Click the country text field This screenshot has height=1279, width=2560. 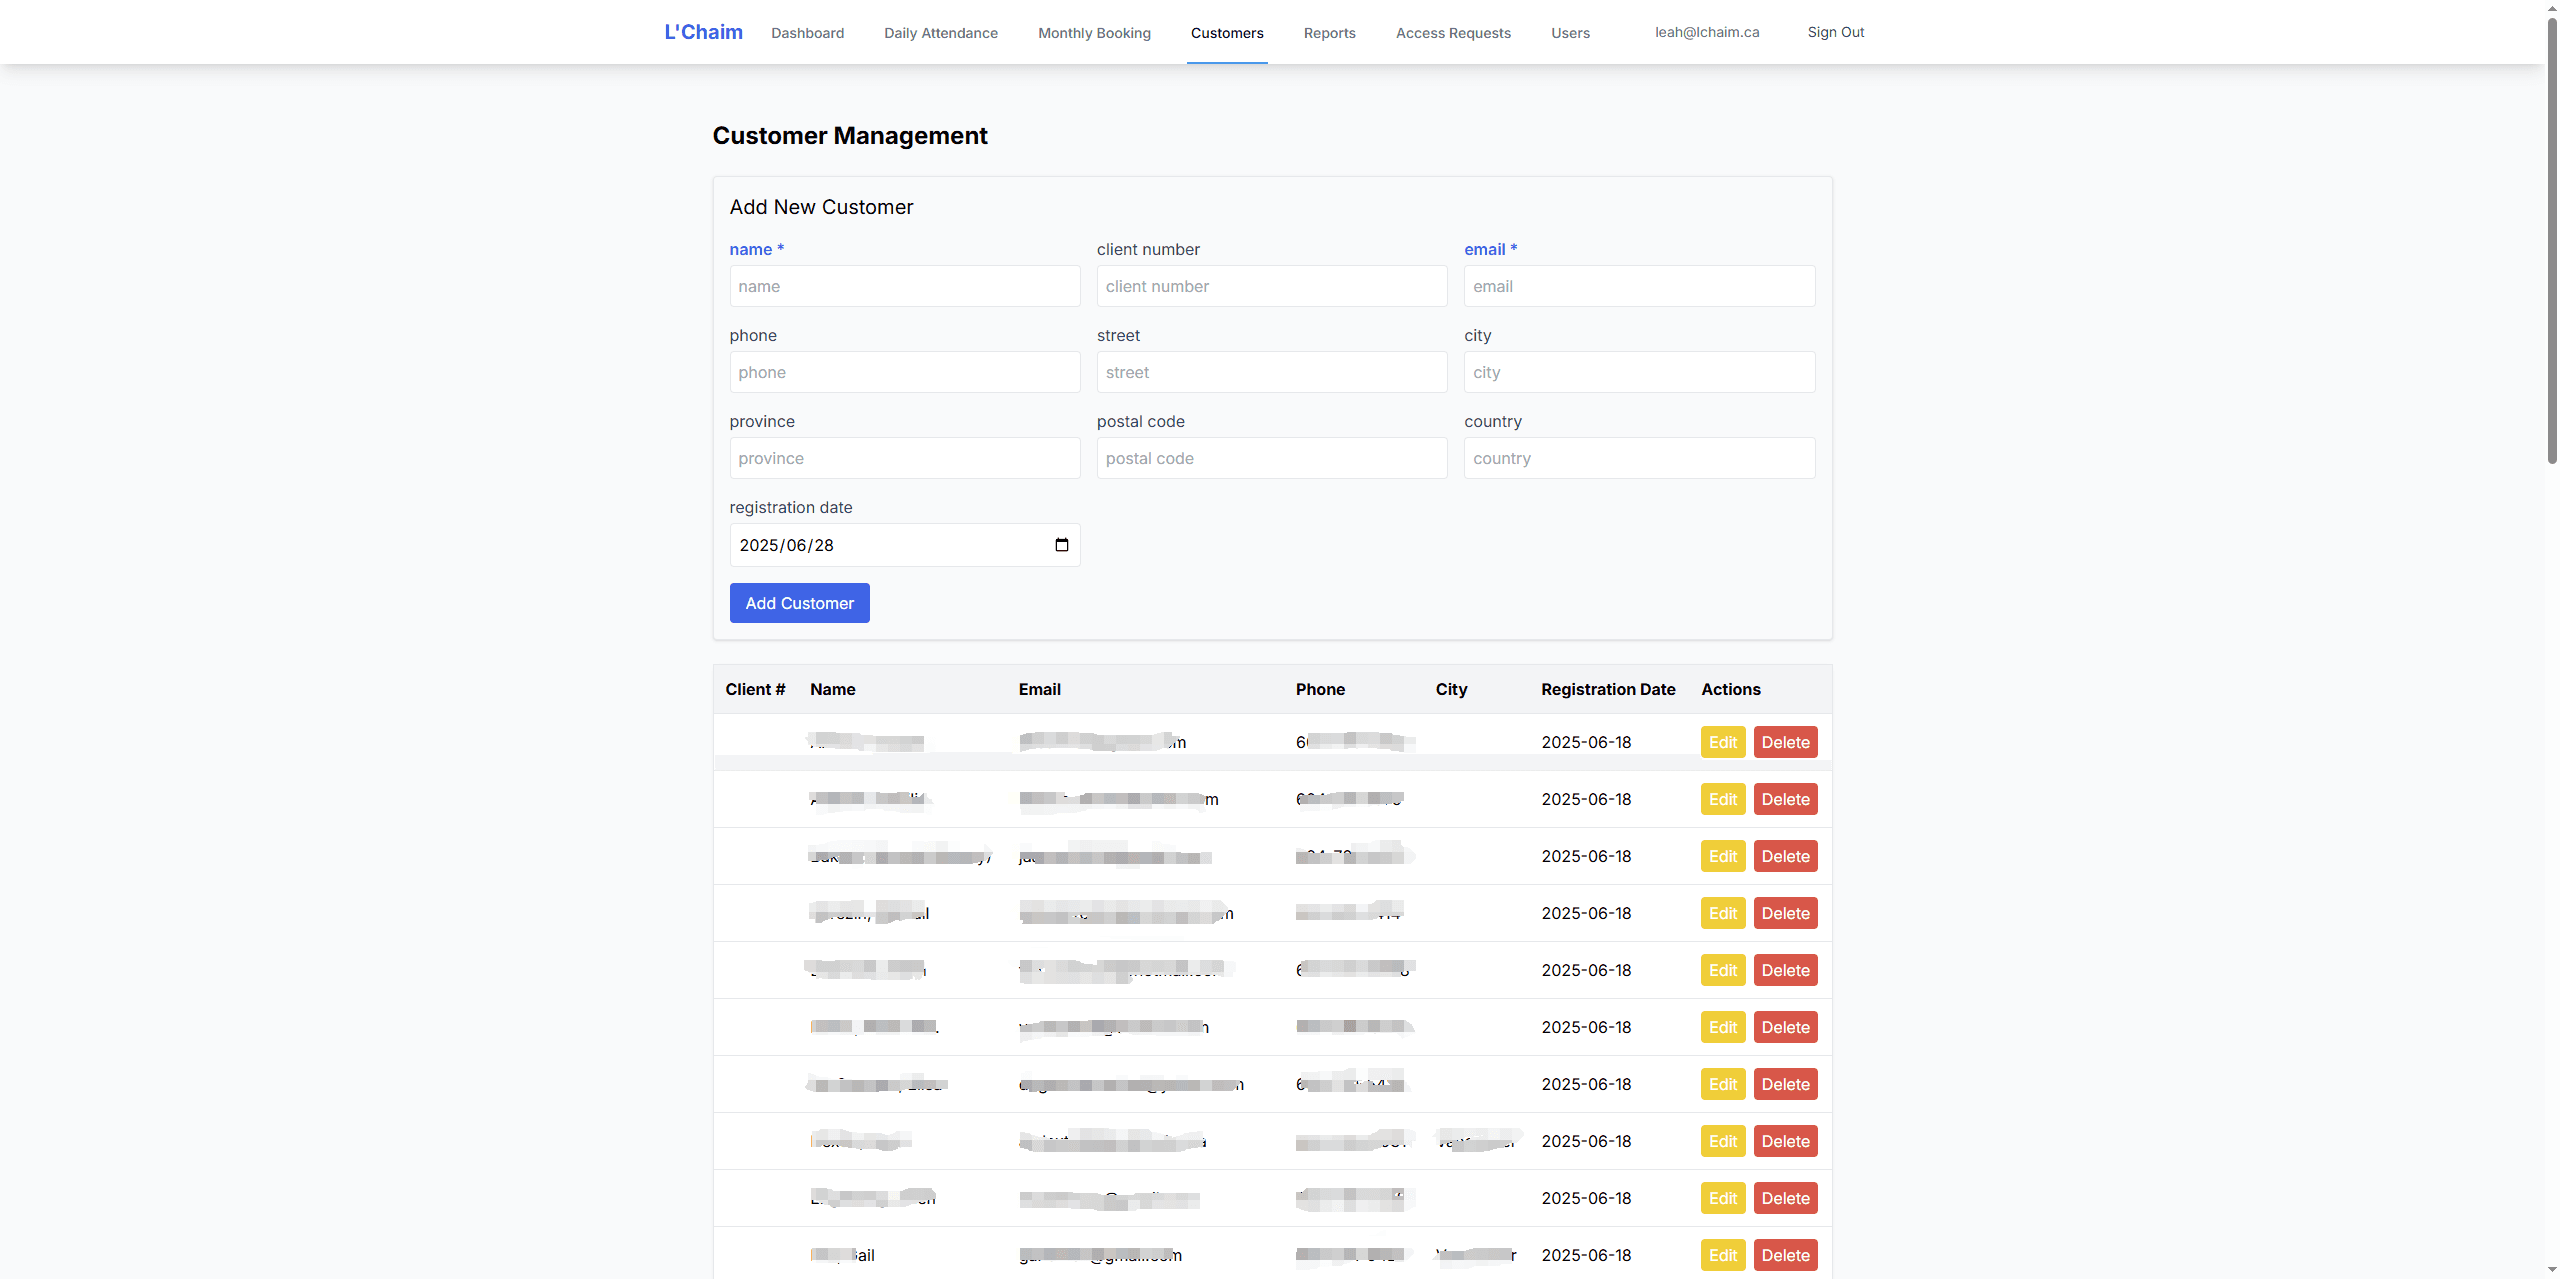click(1639, 458)
